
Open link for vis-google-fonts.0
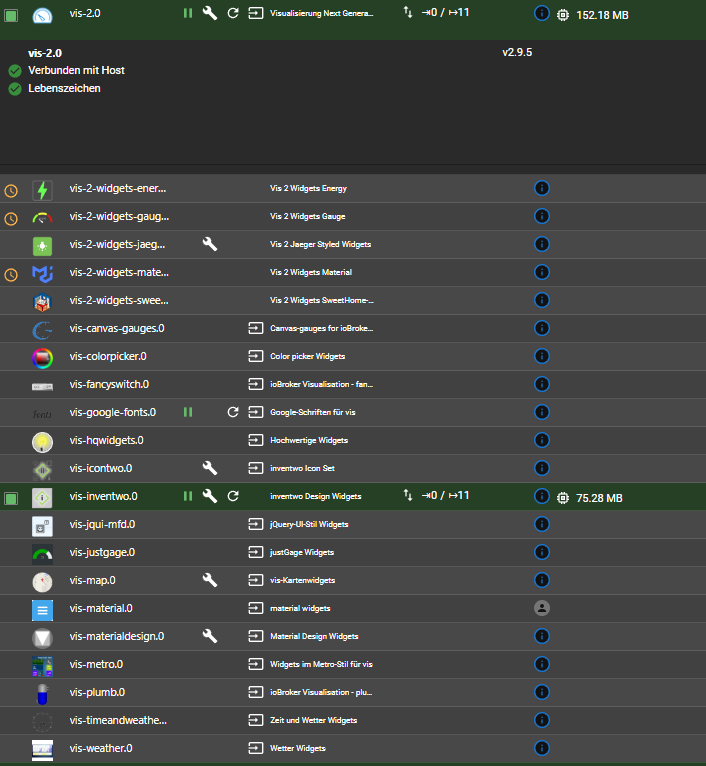(256, 412)
